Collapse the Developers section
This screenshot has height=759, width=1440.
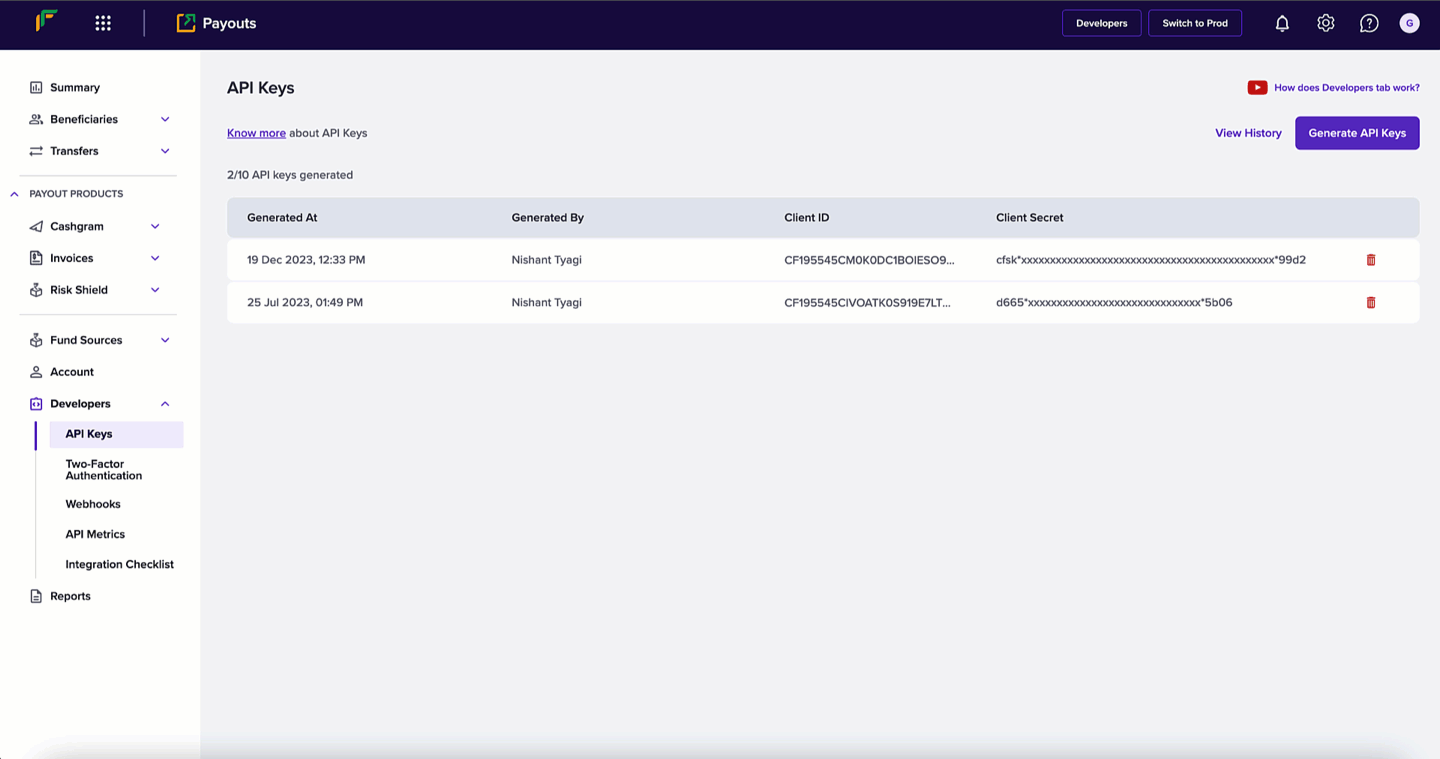pos(164,403)
